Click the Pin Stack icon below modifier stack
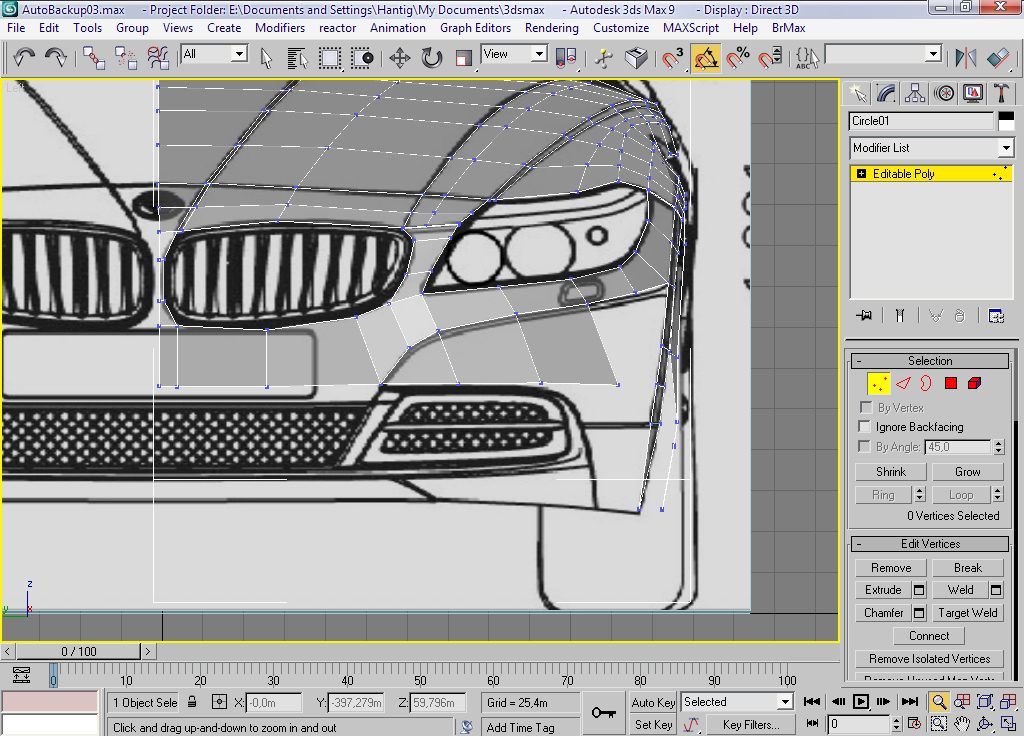 pyautogui.click(x=862, y=315)
